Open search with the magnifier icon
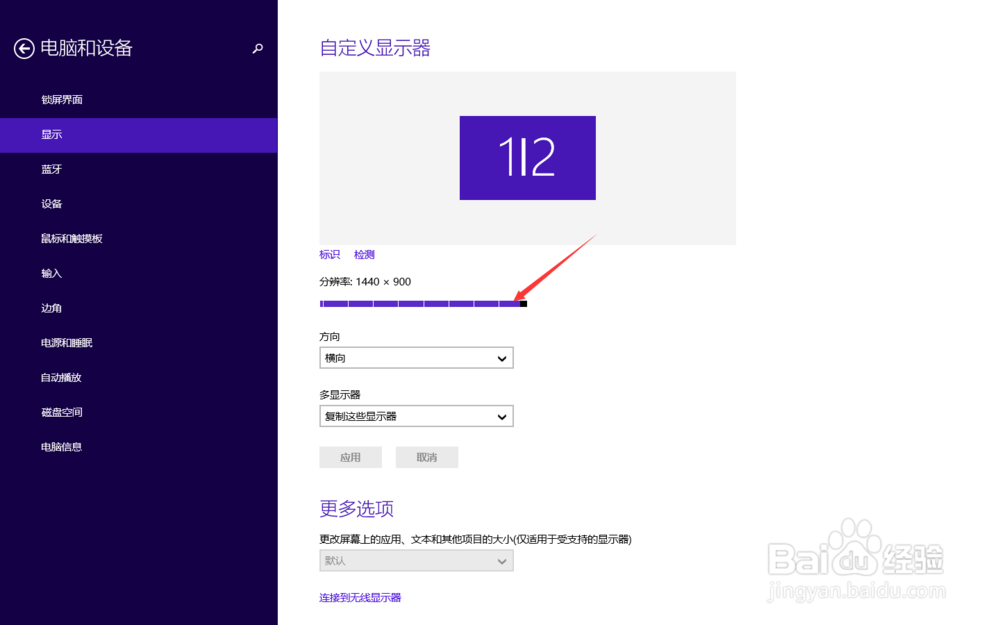Image resolution: width=1000 pixels, height=625 pixels. pyautogui.click(x=258, y=48)
